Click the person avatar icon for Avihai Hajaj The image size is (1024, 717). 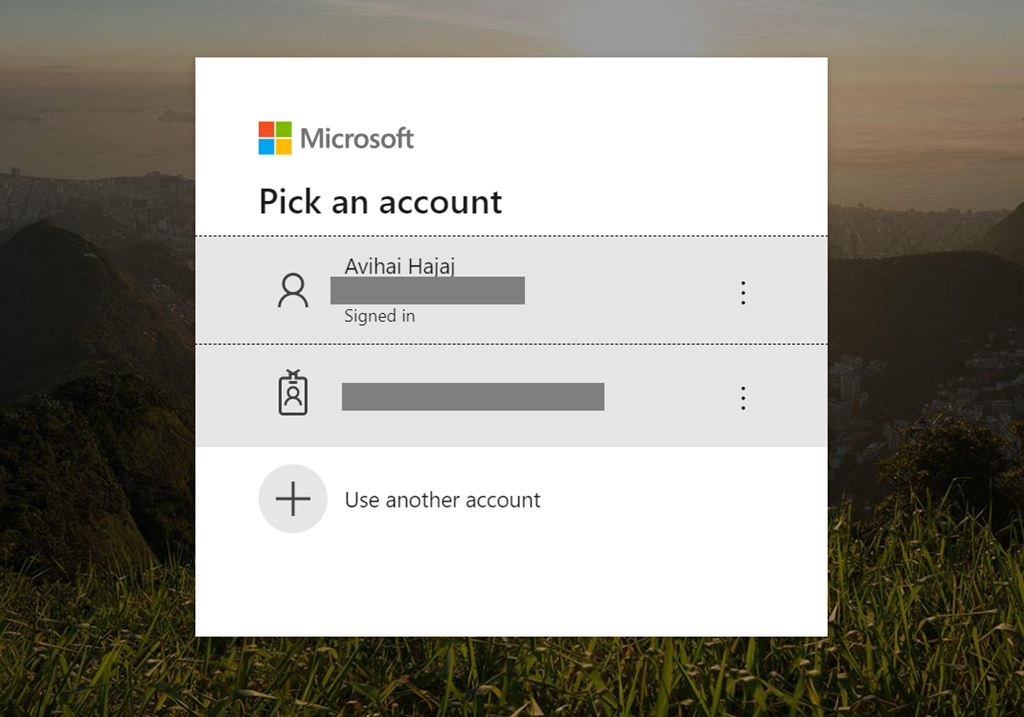coord(293,291)
